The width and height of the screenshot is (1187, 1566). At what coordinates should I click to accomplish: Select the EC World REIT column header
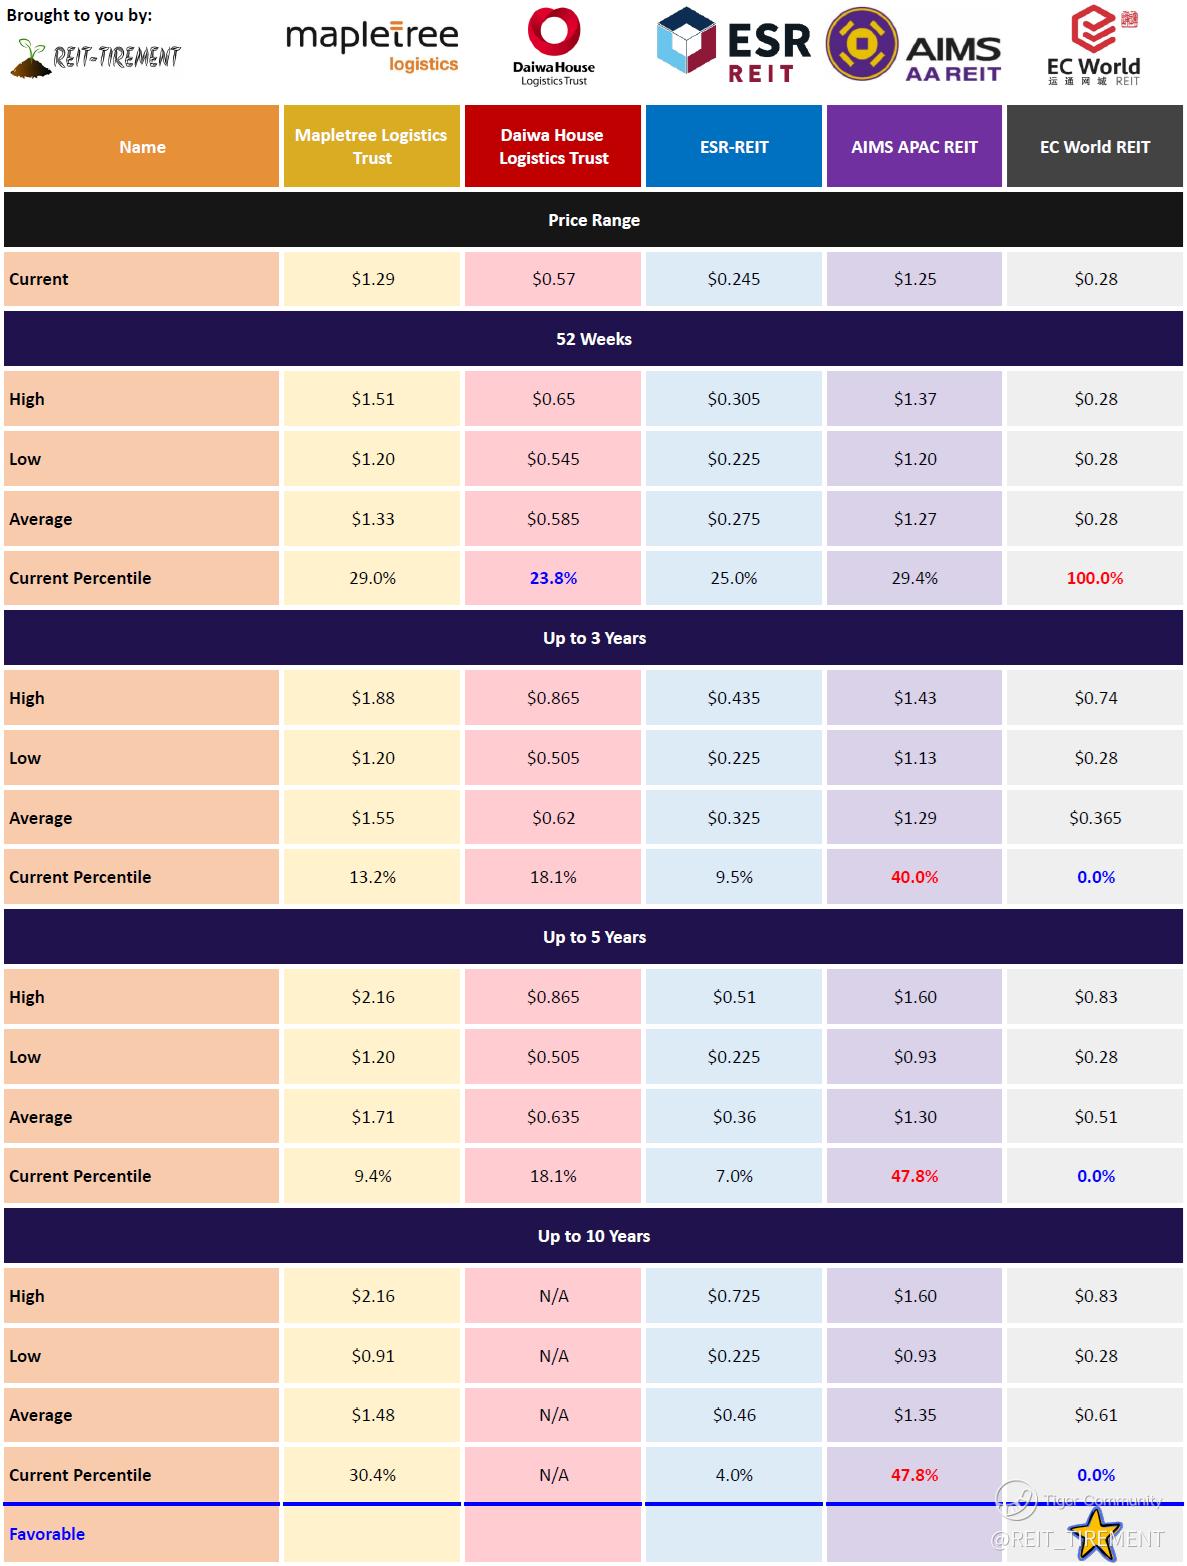pos(1094,146)
